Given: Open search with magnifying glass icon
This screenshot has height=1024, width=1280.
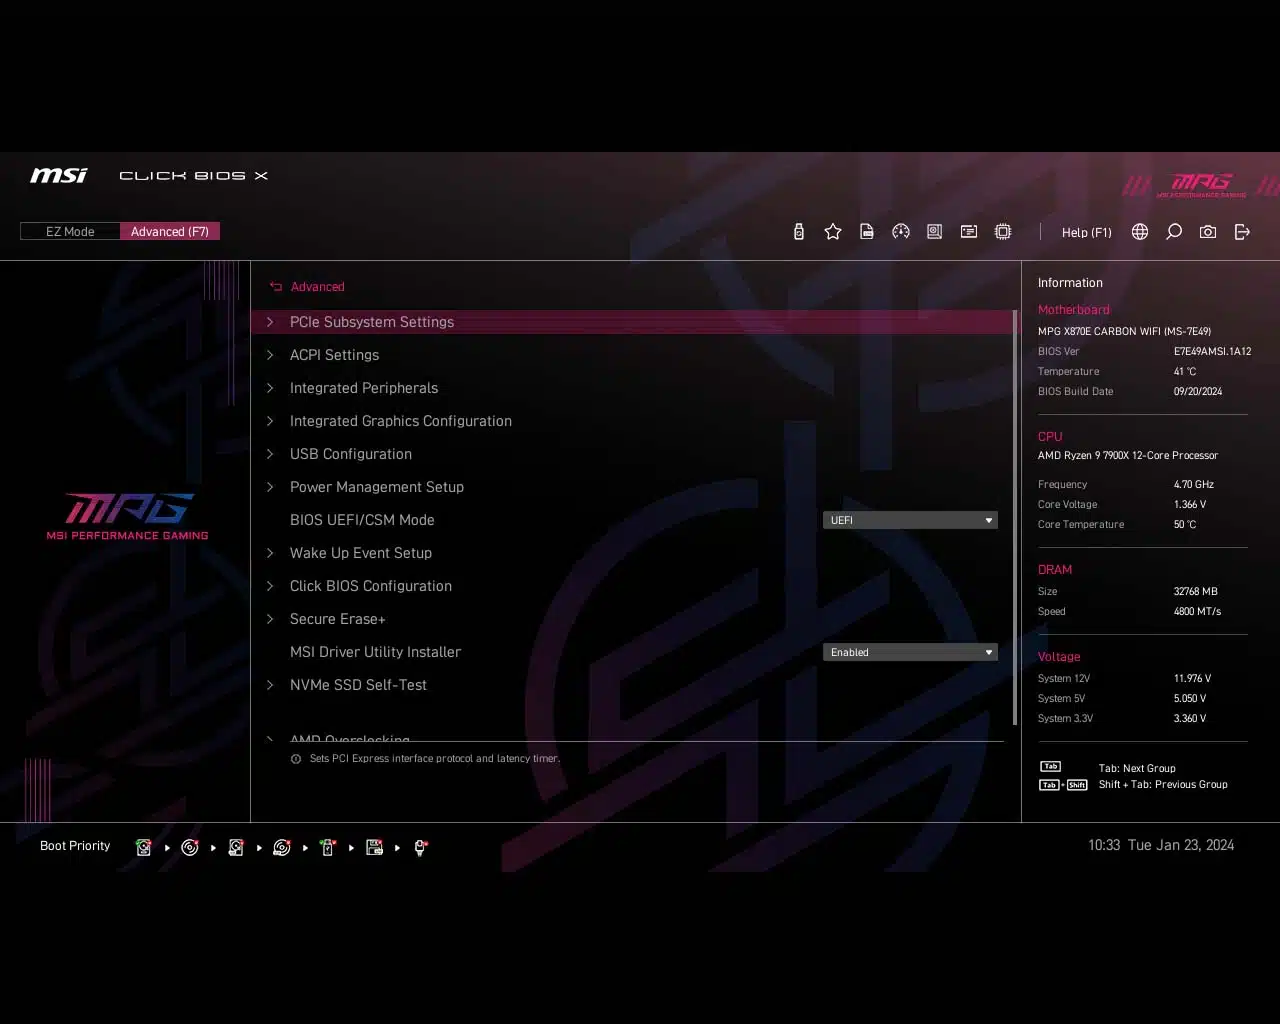Looking at the screenshot, I should point(1174,232).
